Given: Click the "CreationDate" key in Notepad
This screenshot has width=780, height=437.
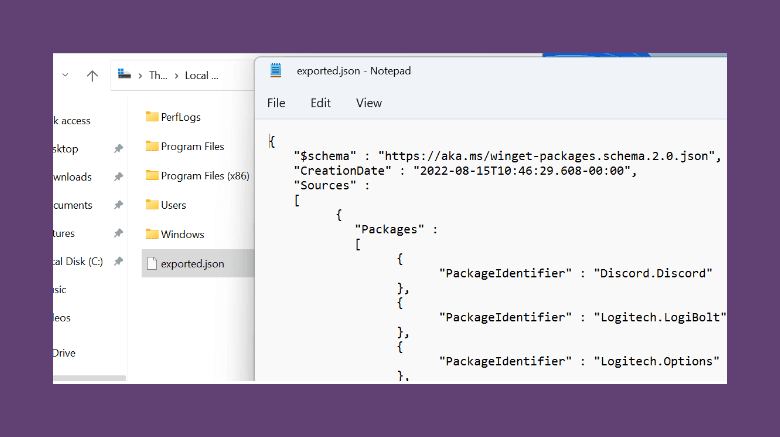Looking at the screenshot, I should pos(342,171).
